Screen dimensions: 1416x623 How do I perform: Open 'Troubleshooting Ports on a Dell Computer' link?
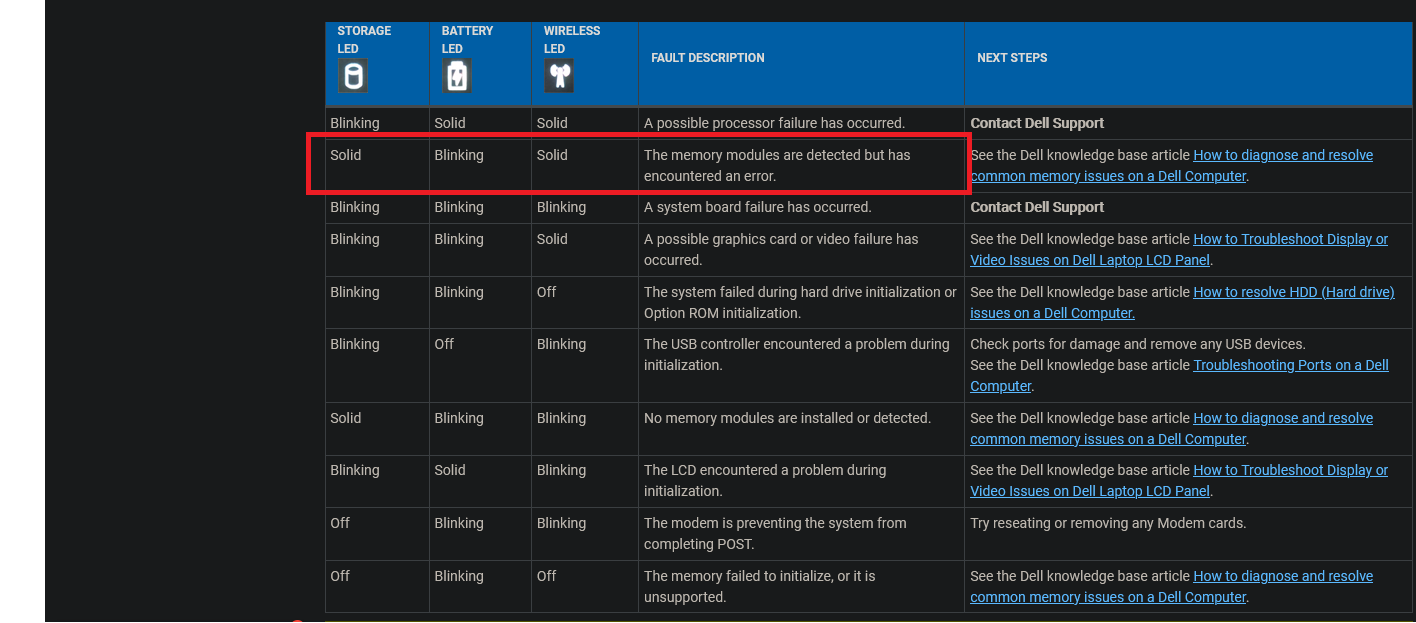coord(1179,376)
